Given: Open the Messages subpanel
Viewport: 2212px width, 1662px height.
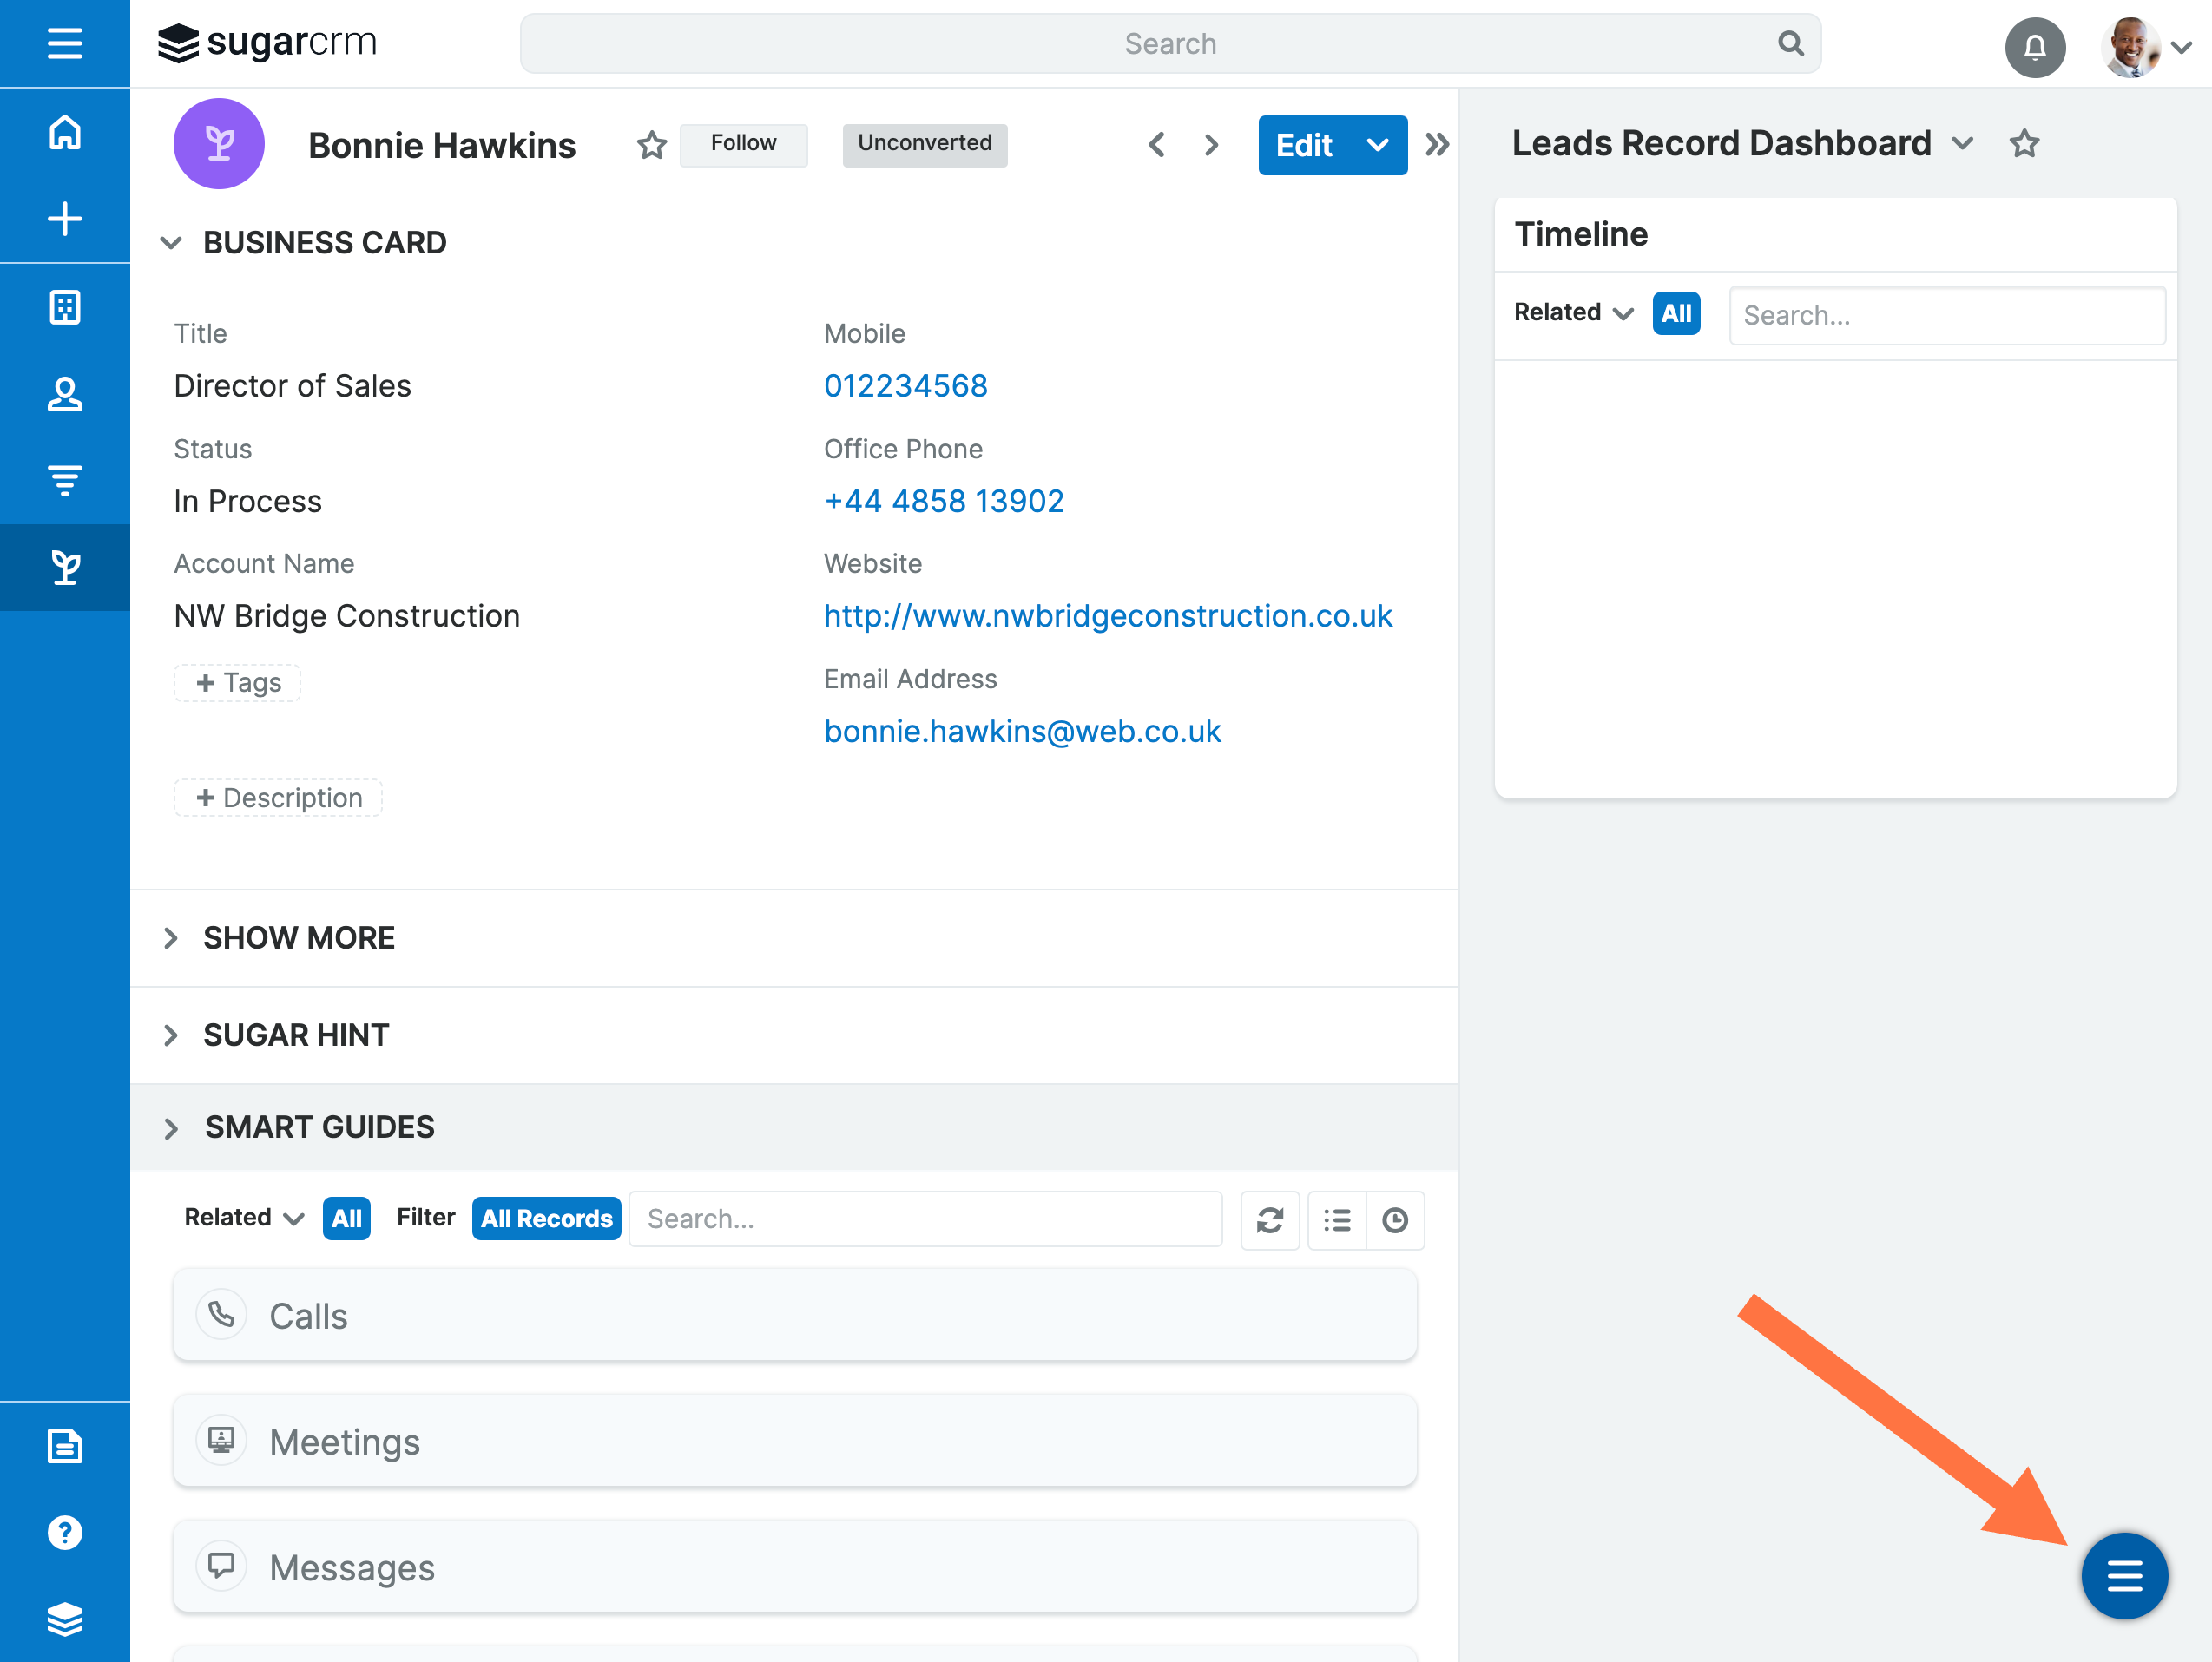Looking at the screenshot, I should point(794,1567).
